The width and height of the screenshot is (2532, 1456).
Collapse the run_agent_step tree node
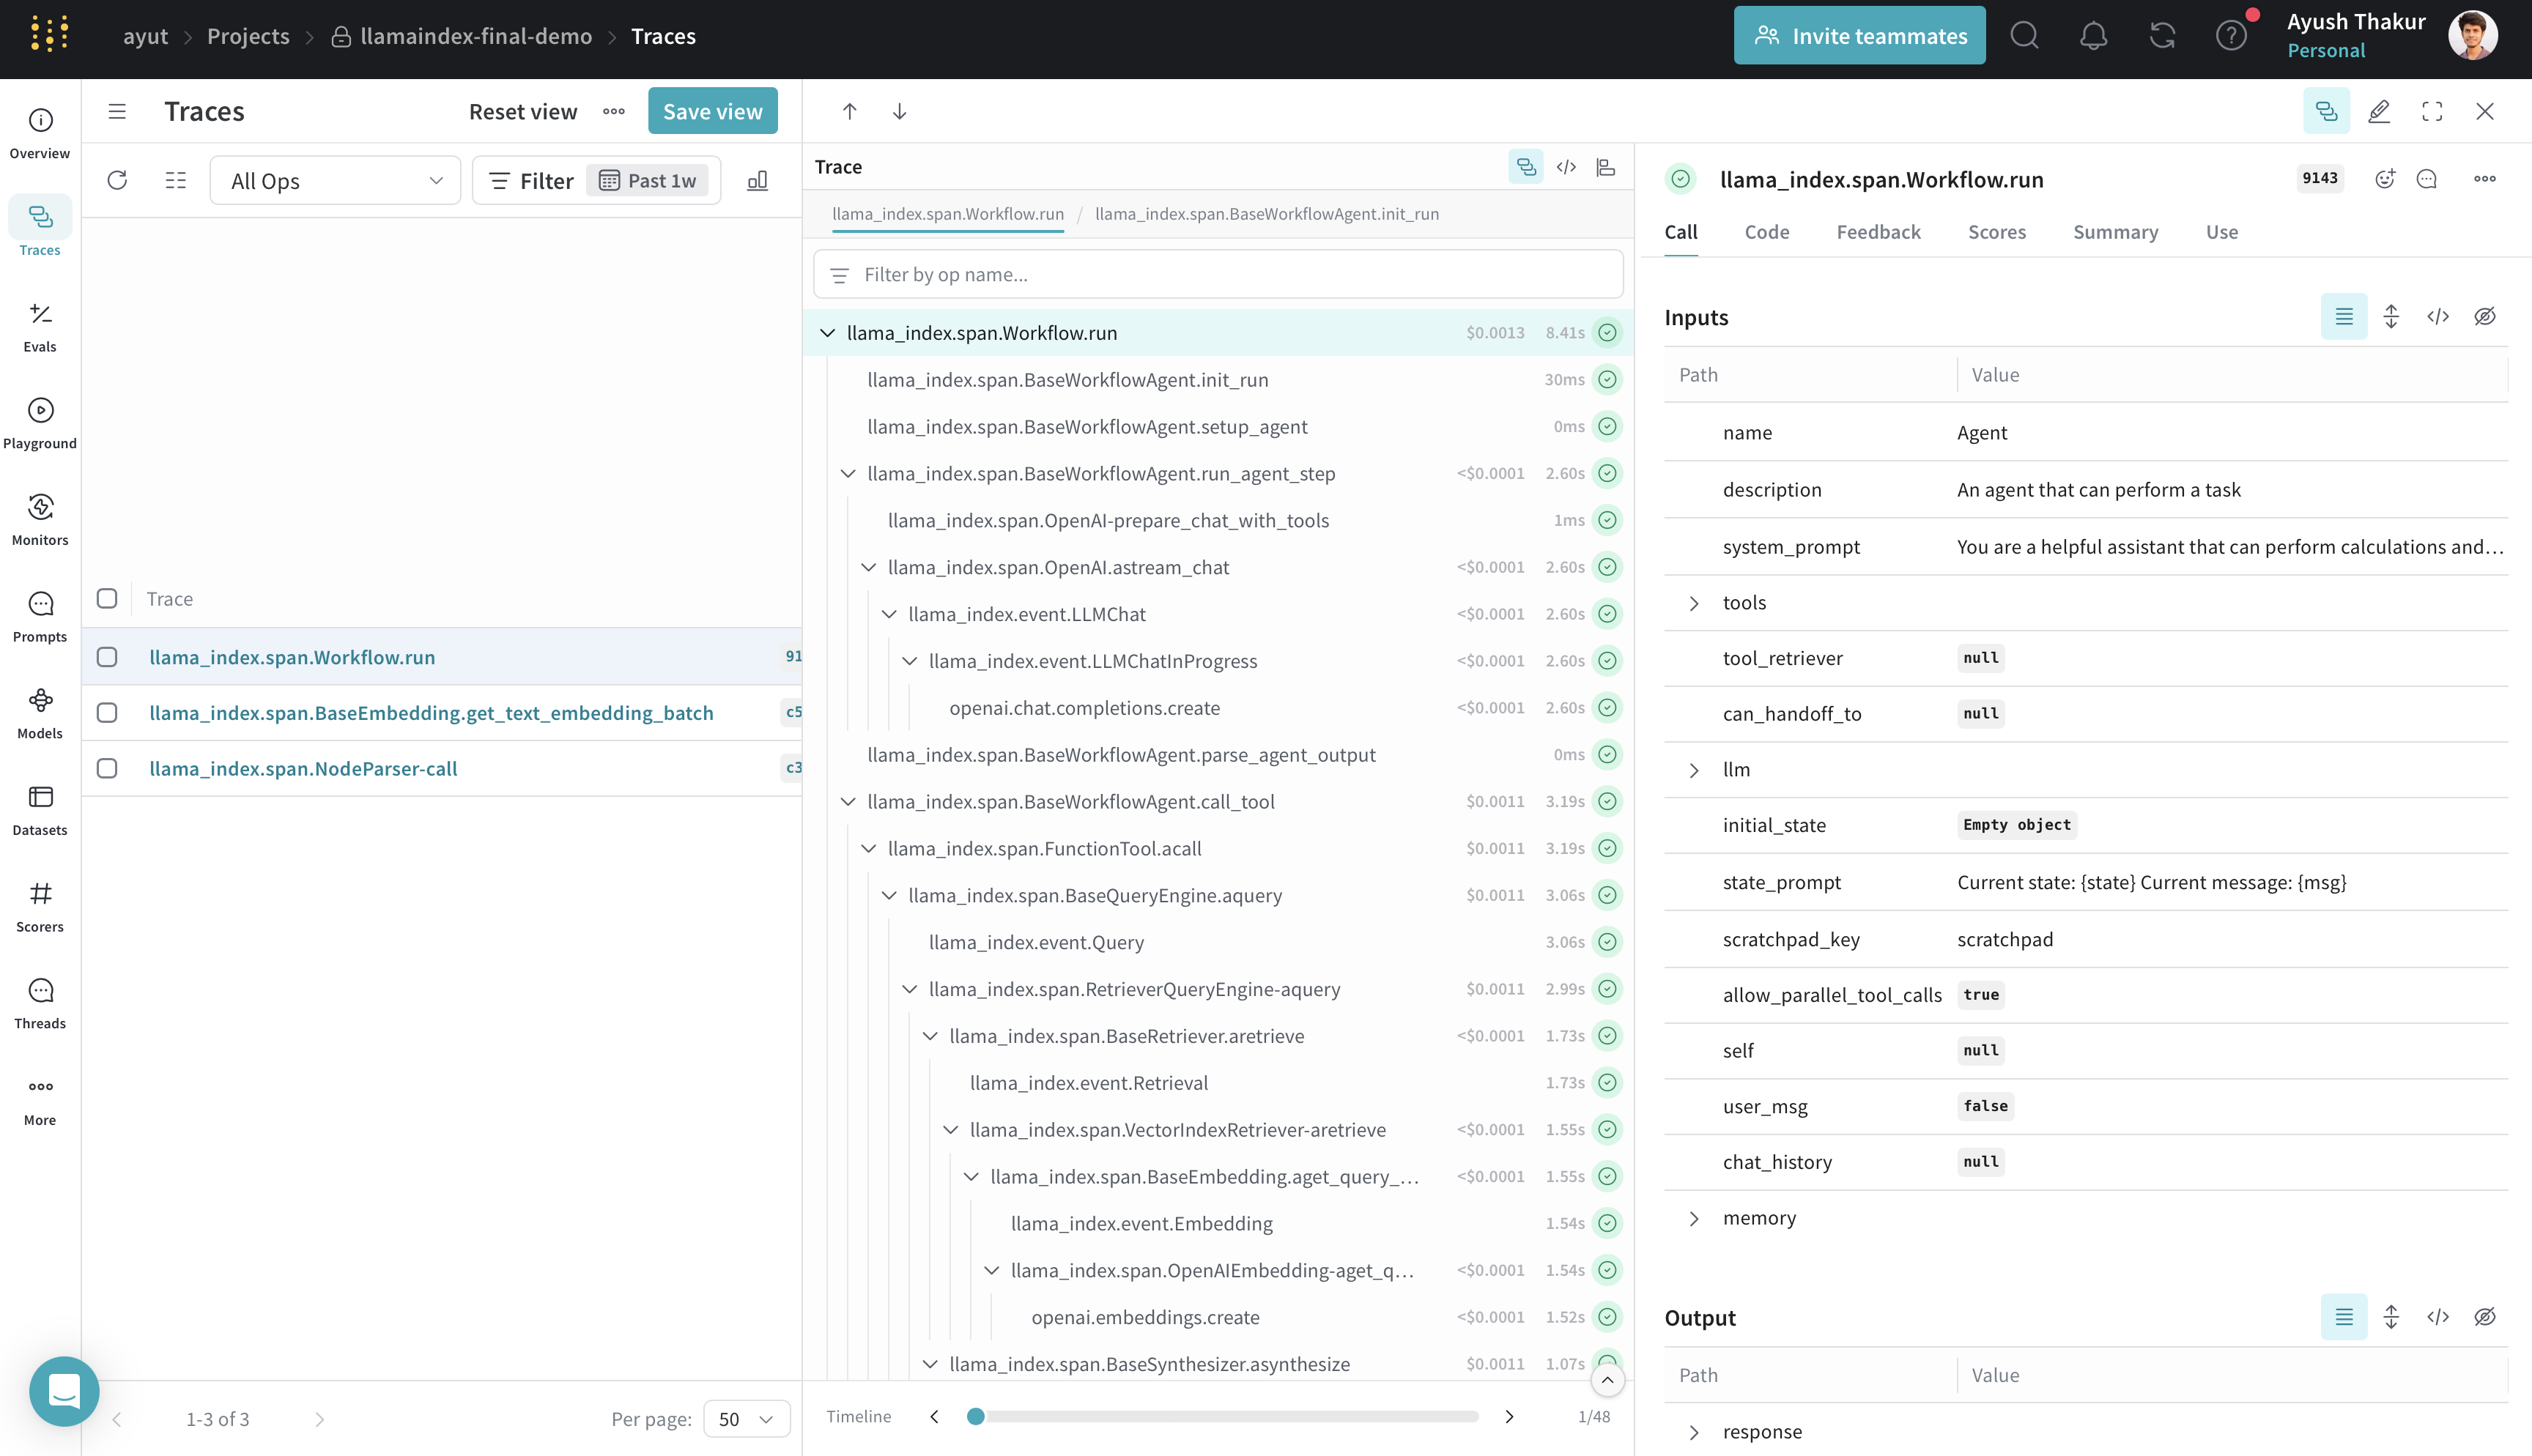click(x=848, y=473)
